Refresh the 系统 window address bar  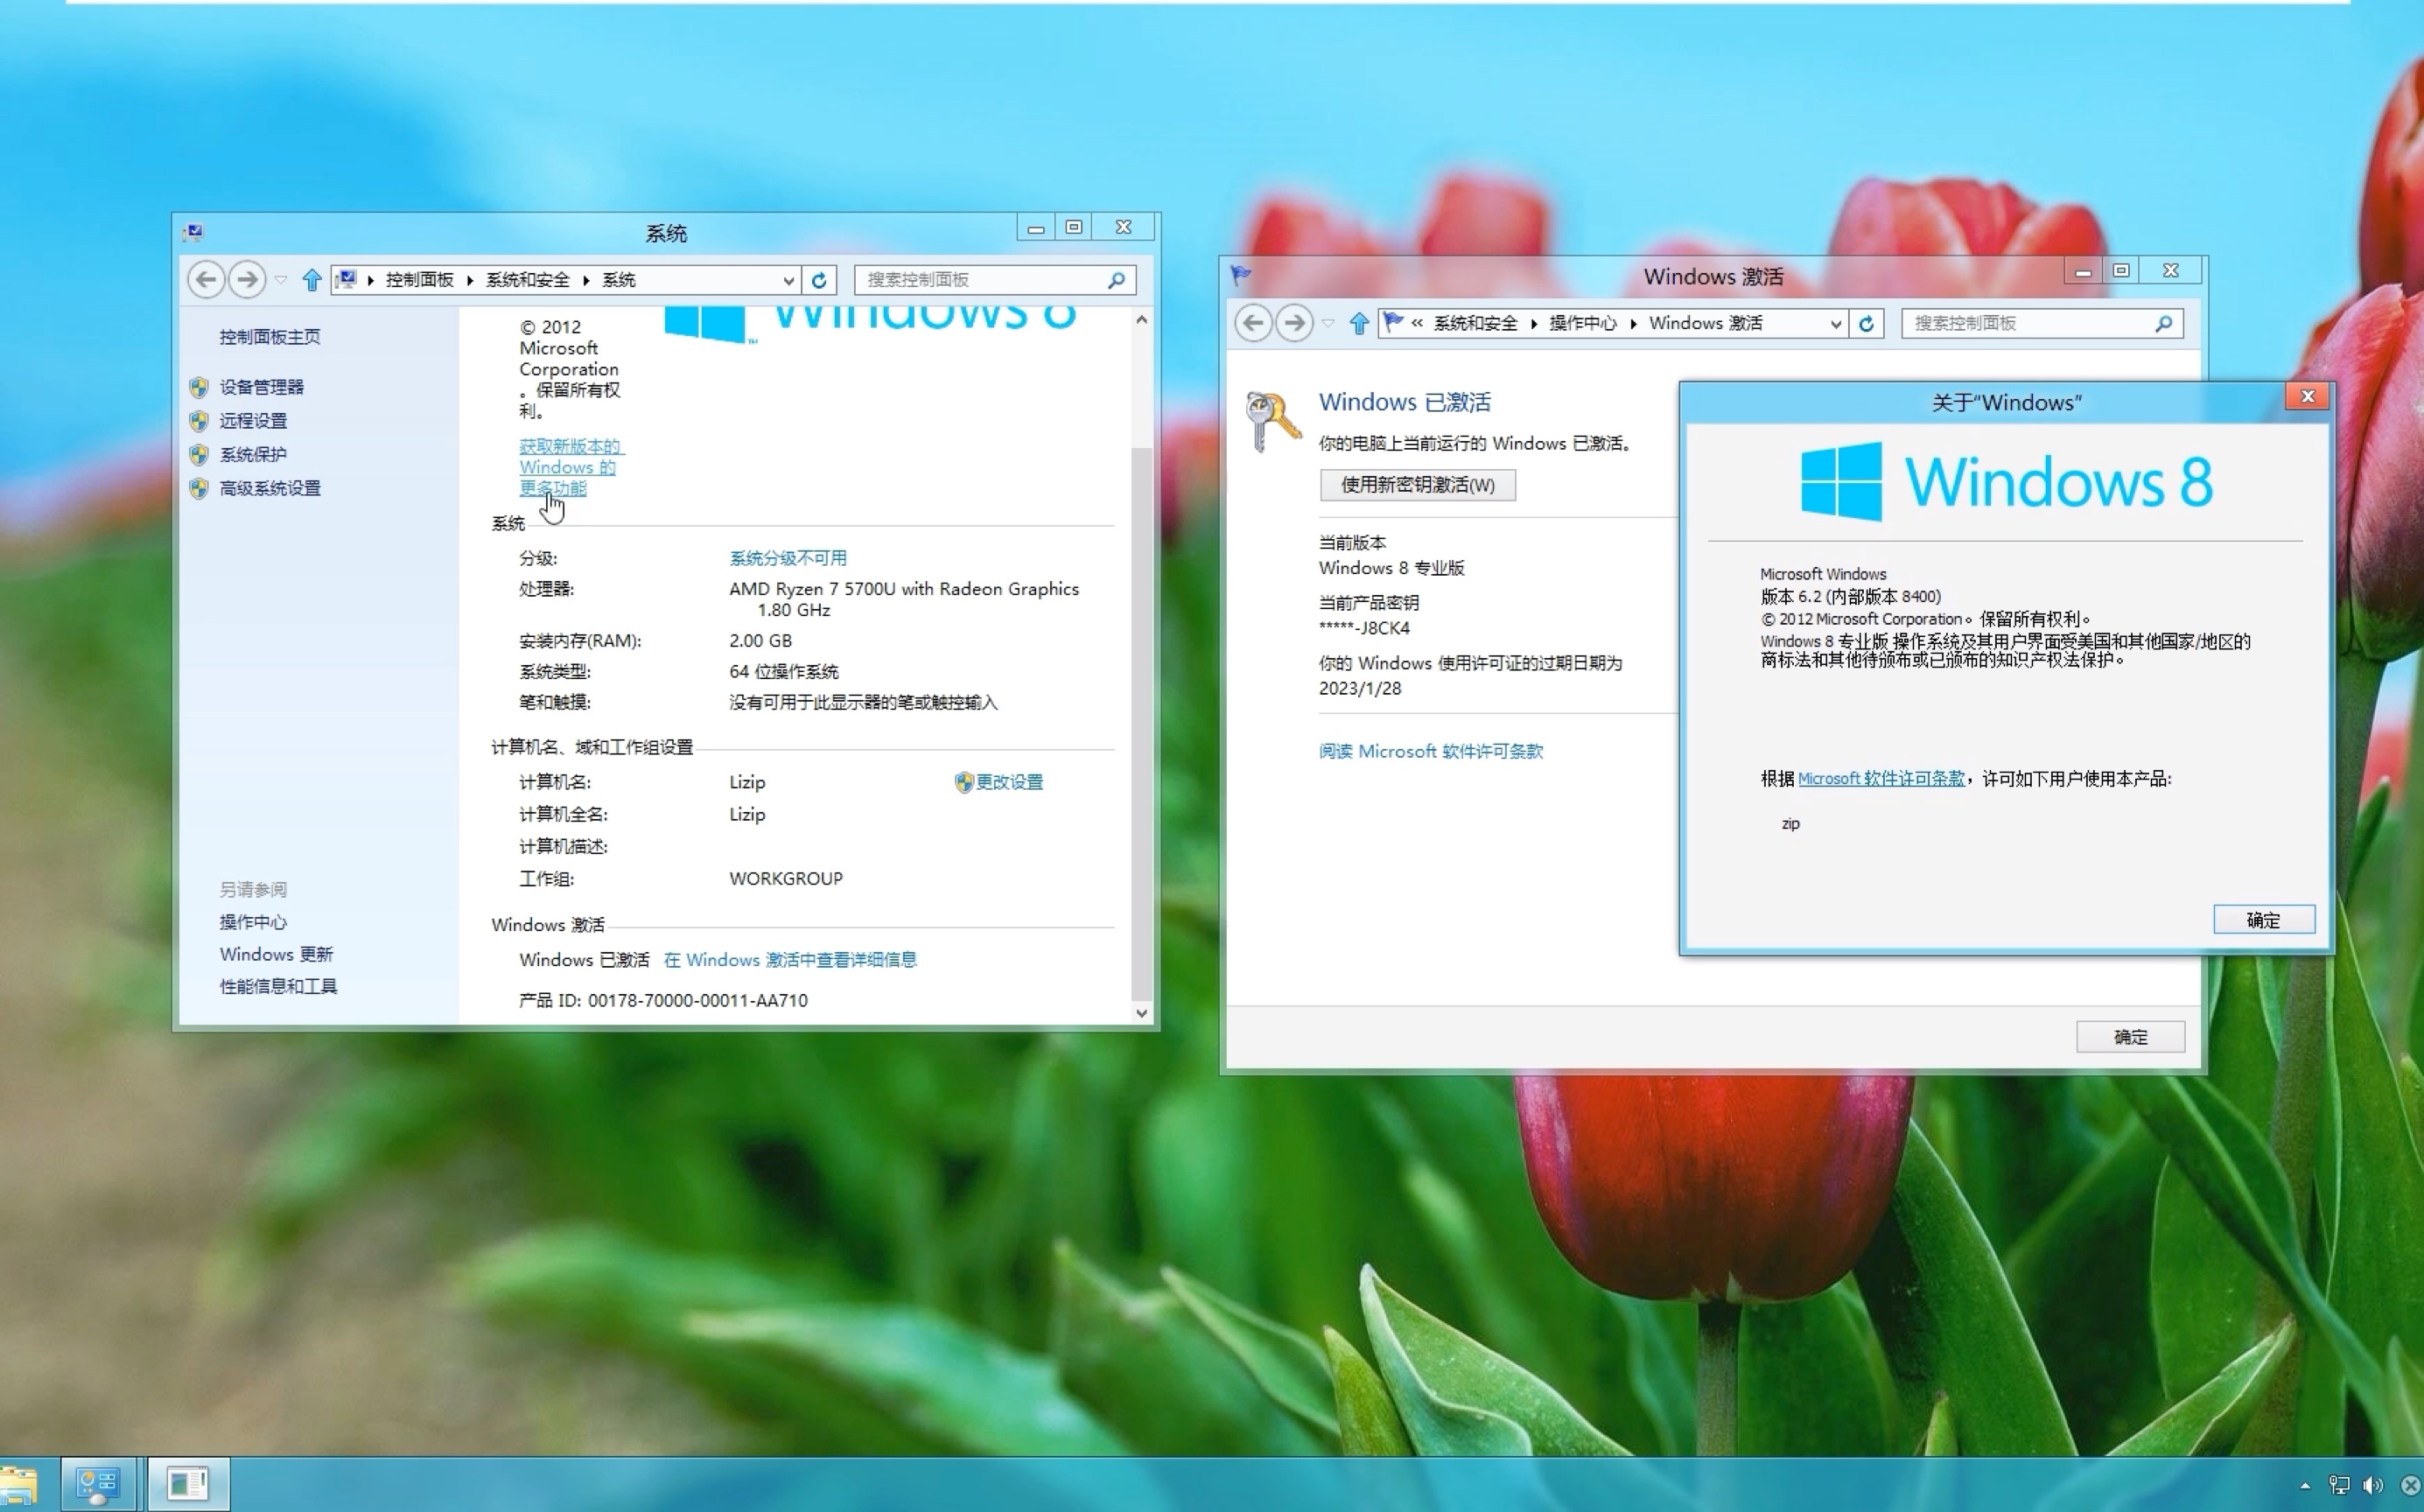click(x=819, y=280)
